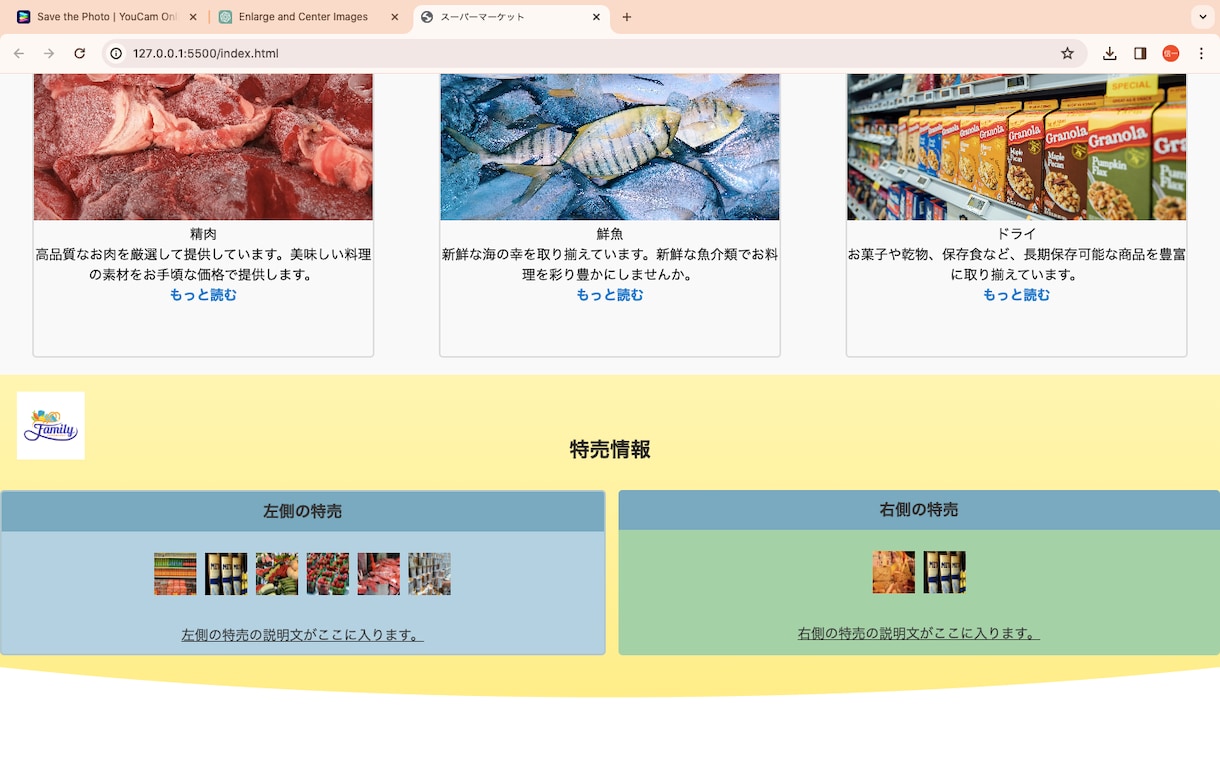Open もっと読む link under ドライ

[1016, 295]
